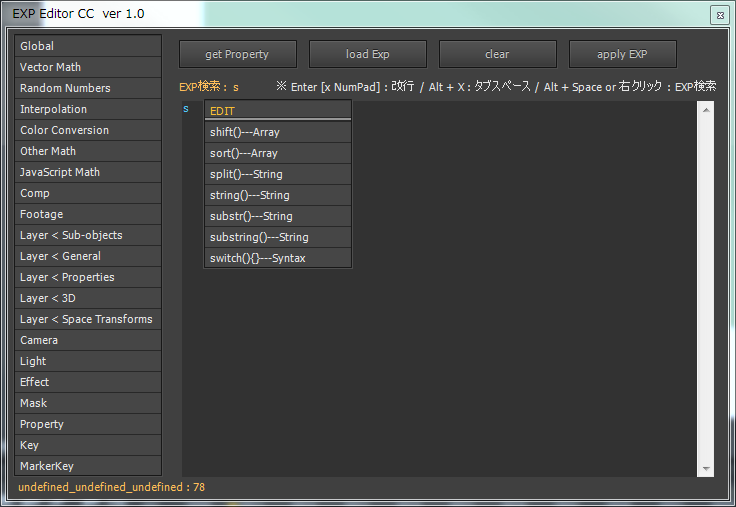Viewport: 736px width, 507px height.
Task: Pick shift()---Array from suggestions
Action: [278, 132]
